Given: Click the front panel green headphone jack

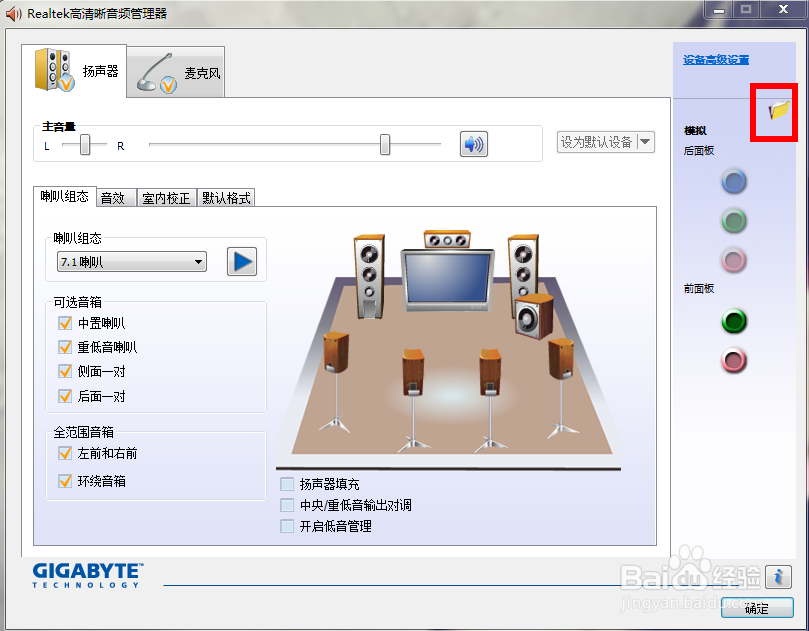Looking at the screenshot, I should (734, 321).
